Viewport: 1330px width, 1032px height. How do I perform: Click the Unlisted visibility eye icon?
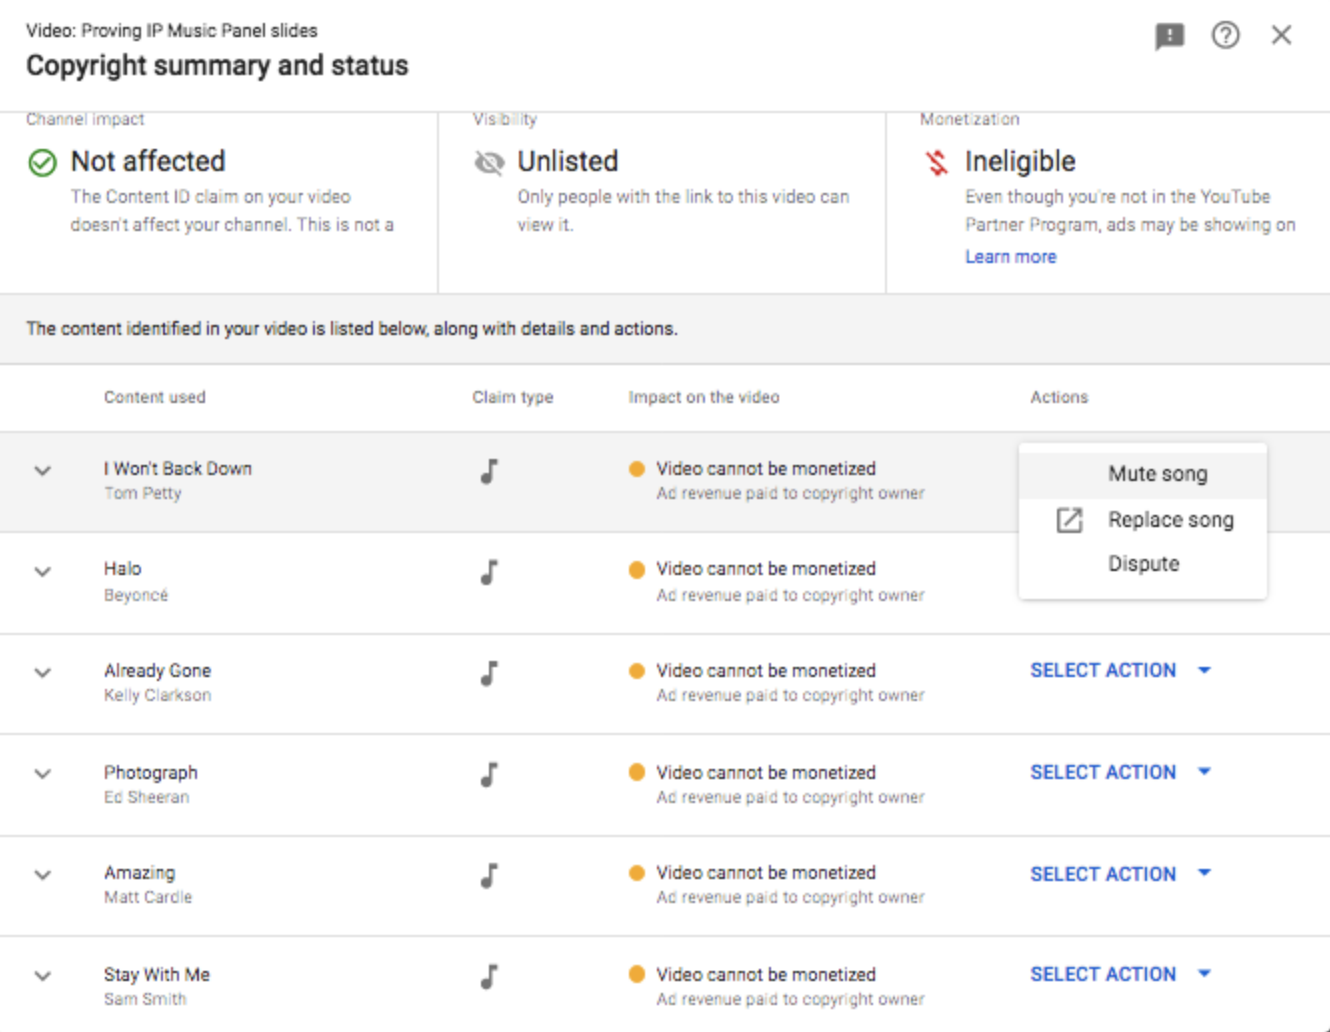pos(489,162)
